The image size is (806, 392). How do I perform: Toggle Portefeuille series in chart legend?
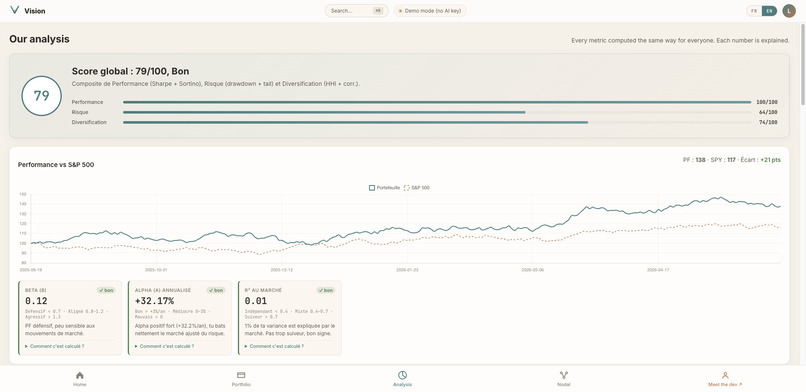click(384, 188)
